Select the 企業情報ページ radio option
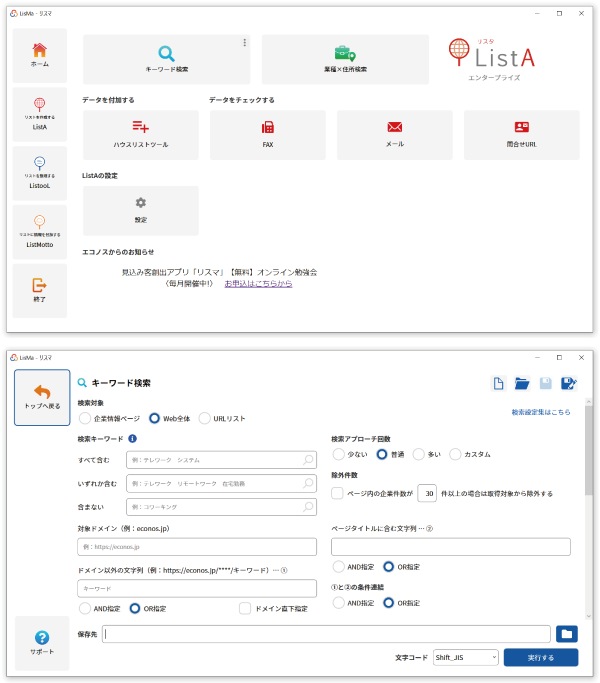Viewport: 600px width, 683px height. point(85,418)
